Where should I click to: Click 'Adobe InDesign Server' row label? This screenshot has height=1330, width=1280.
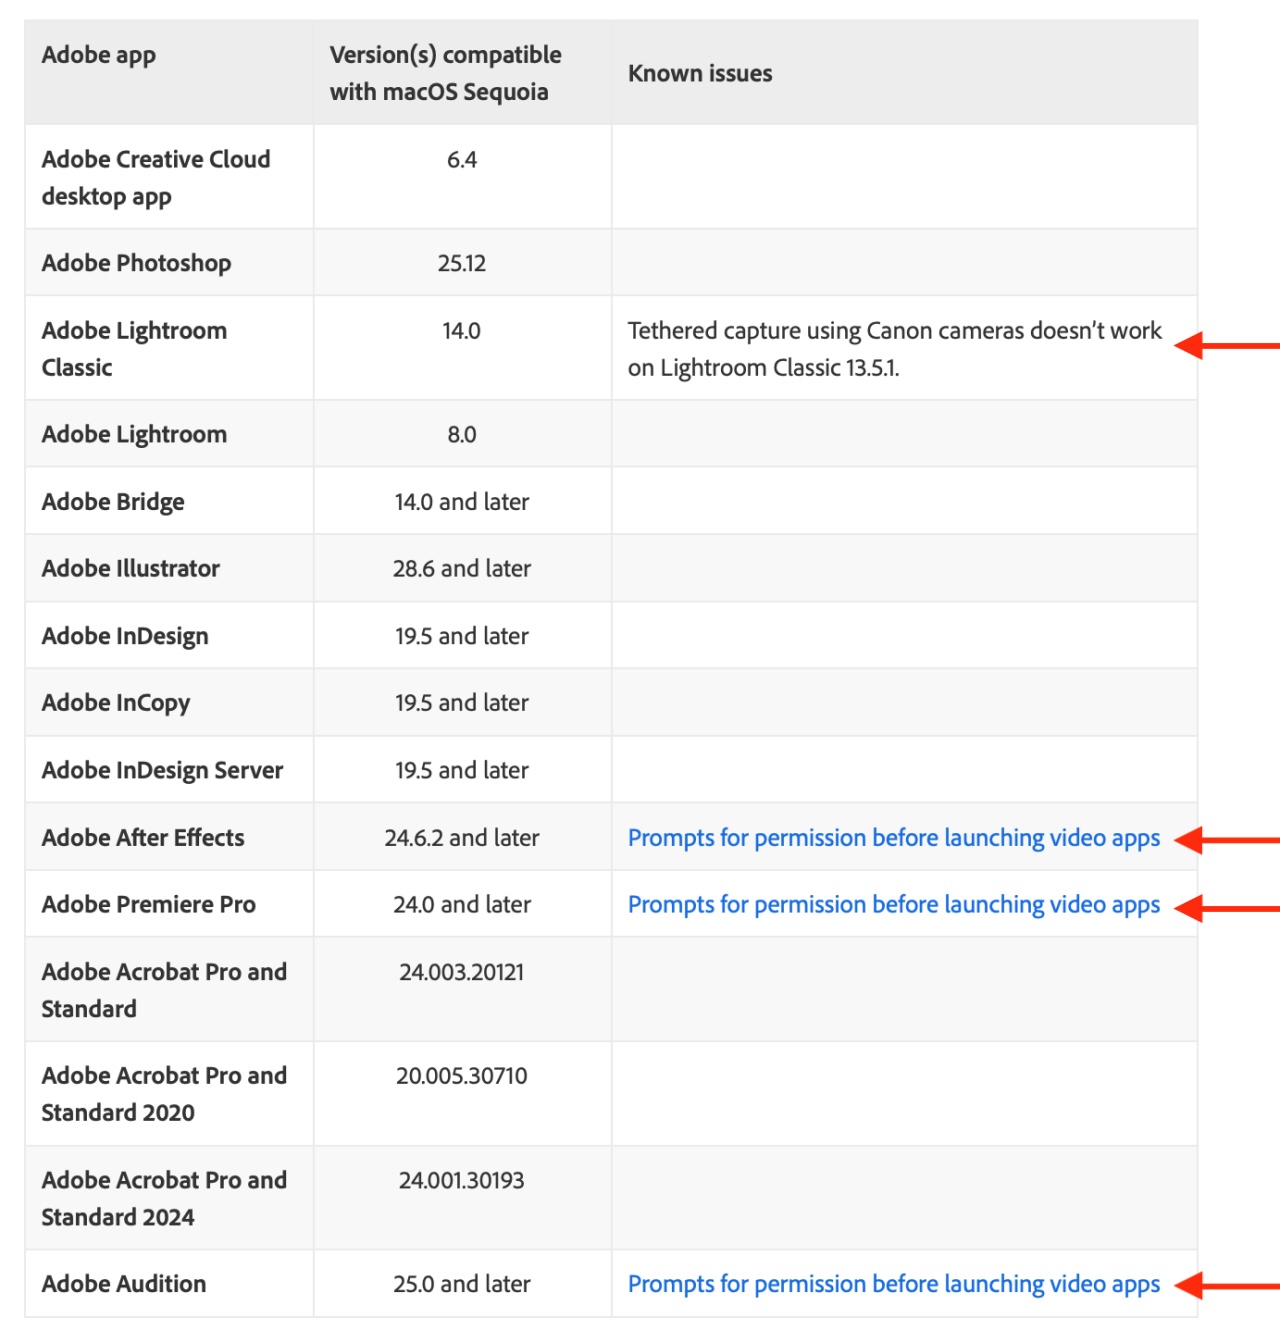pos(163,770)
